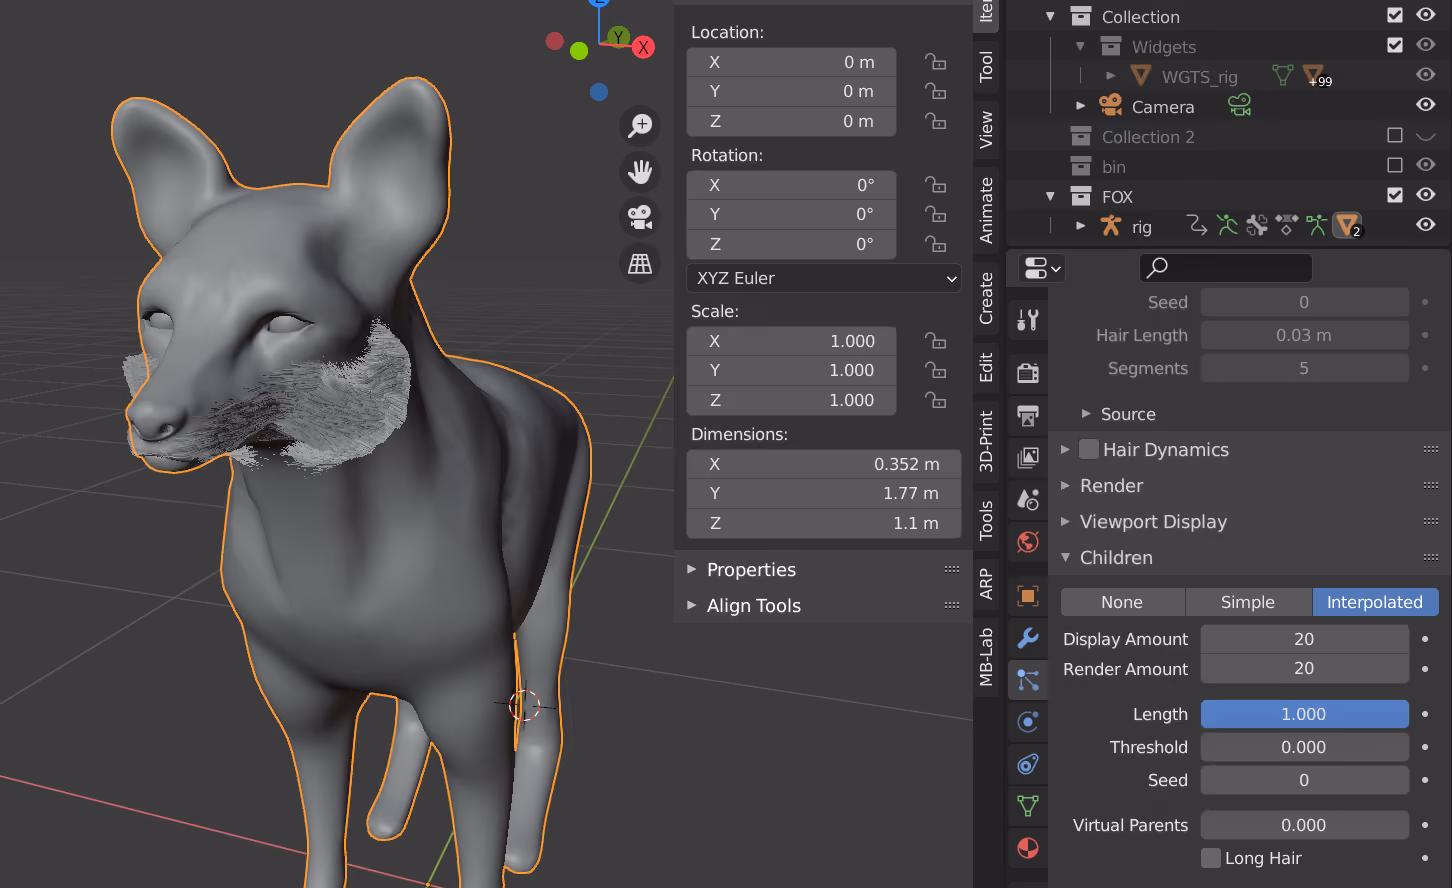
Task: Switch perspective/orthographic with the grid gizmo
Action: [640, 263]
